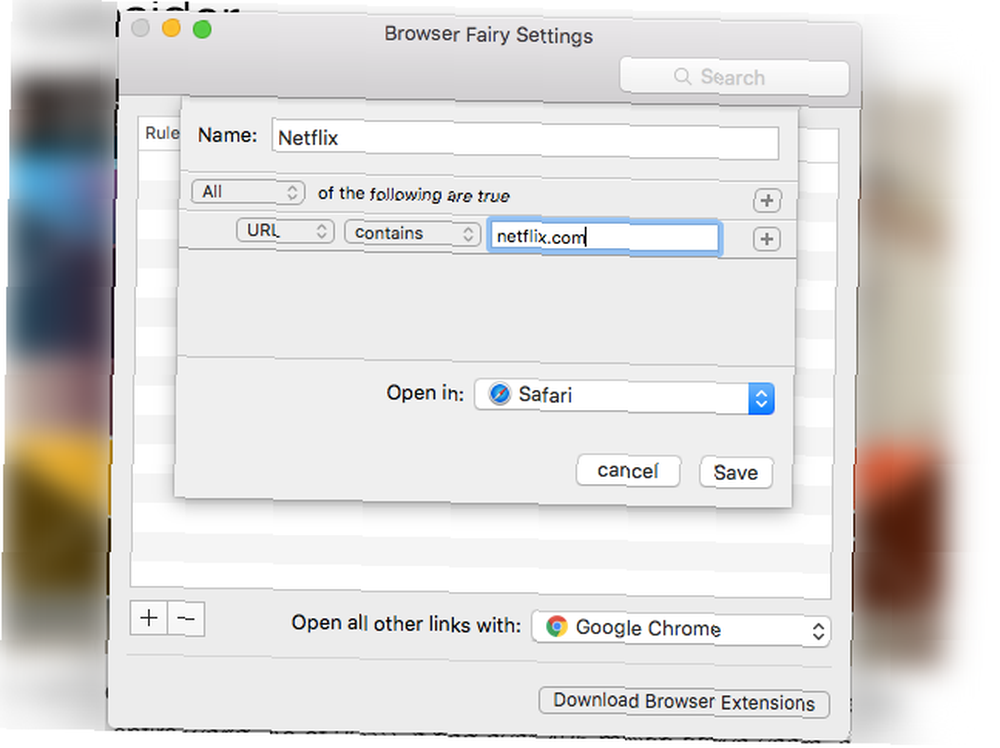Click the Rule column header

161,133
